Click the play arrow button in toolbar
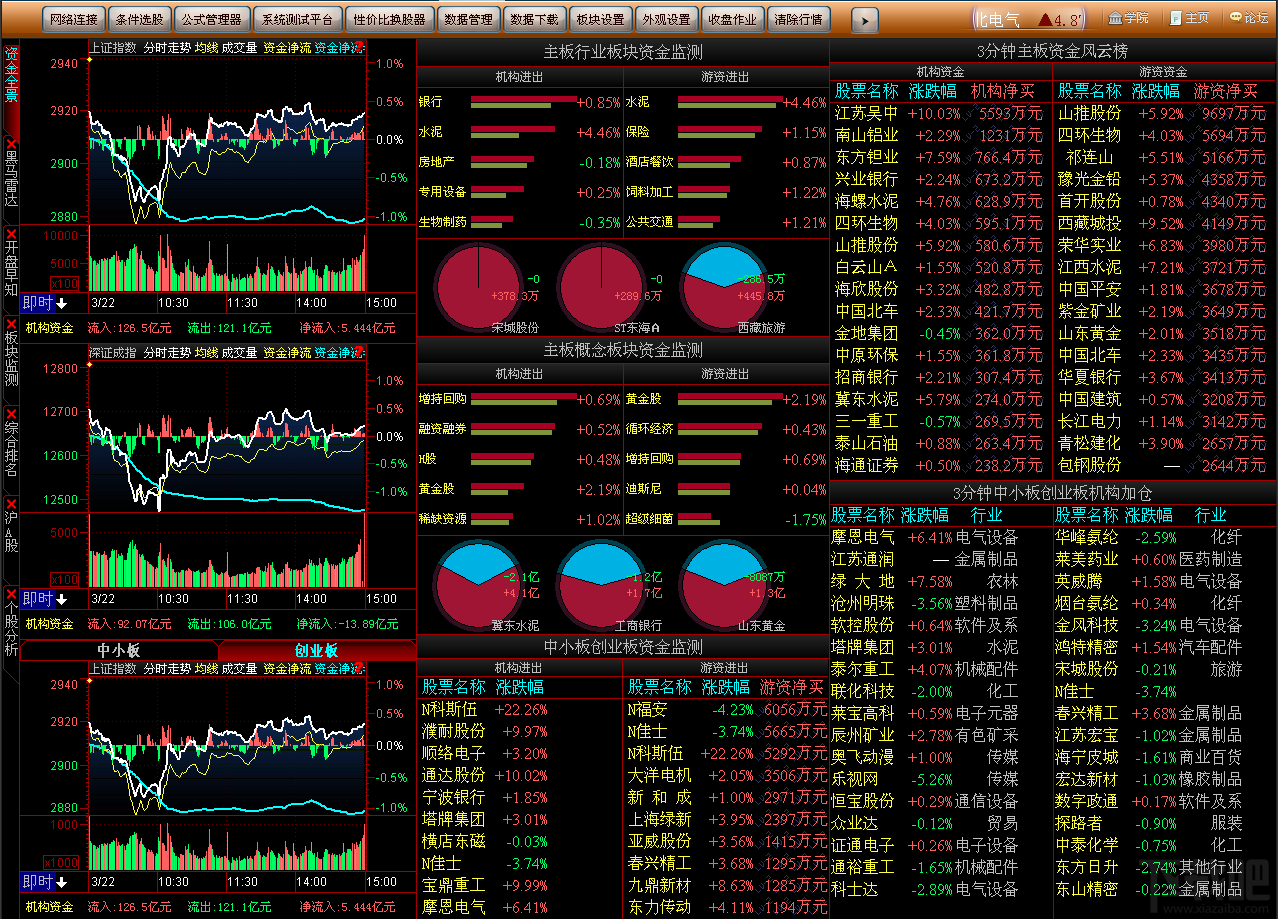The image size is (1278, 919). pos(865,19)
